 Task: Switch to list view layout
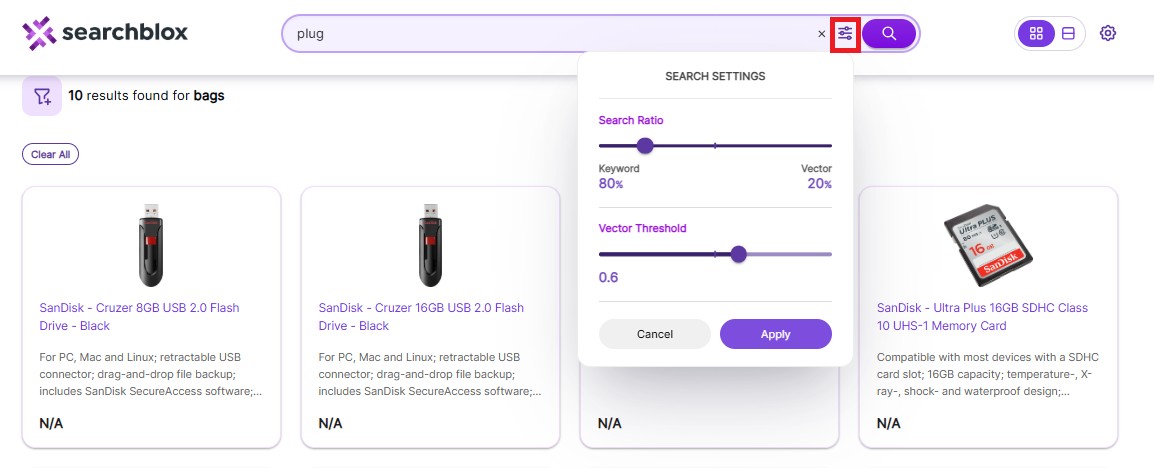tap(1069, 33)
